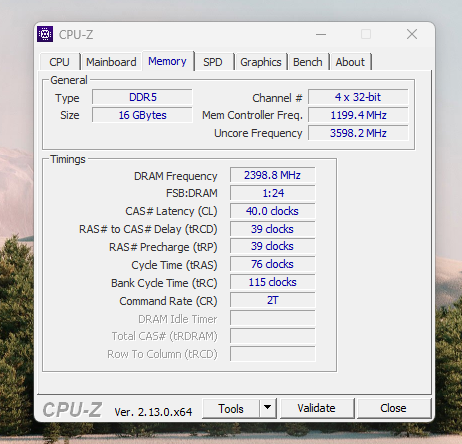This screenshot has width=462, height=444.
Task: Click the CAS# Latency (CL) label
Action: 171,211
